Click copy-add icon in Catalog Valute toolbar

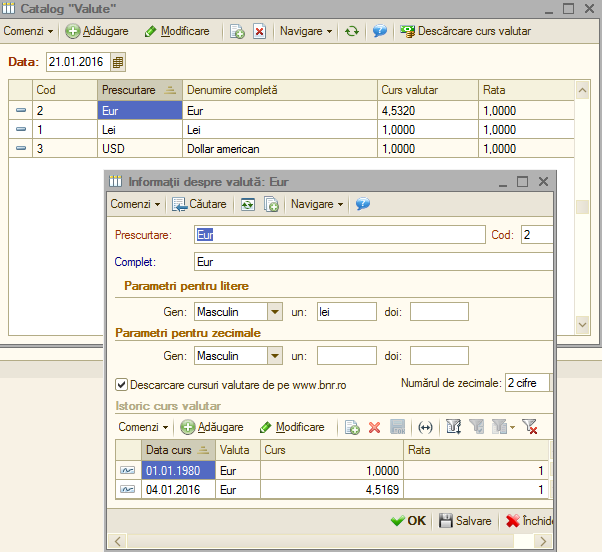237,31
